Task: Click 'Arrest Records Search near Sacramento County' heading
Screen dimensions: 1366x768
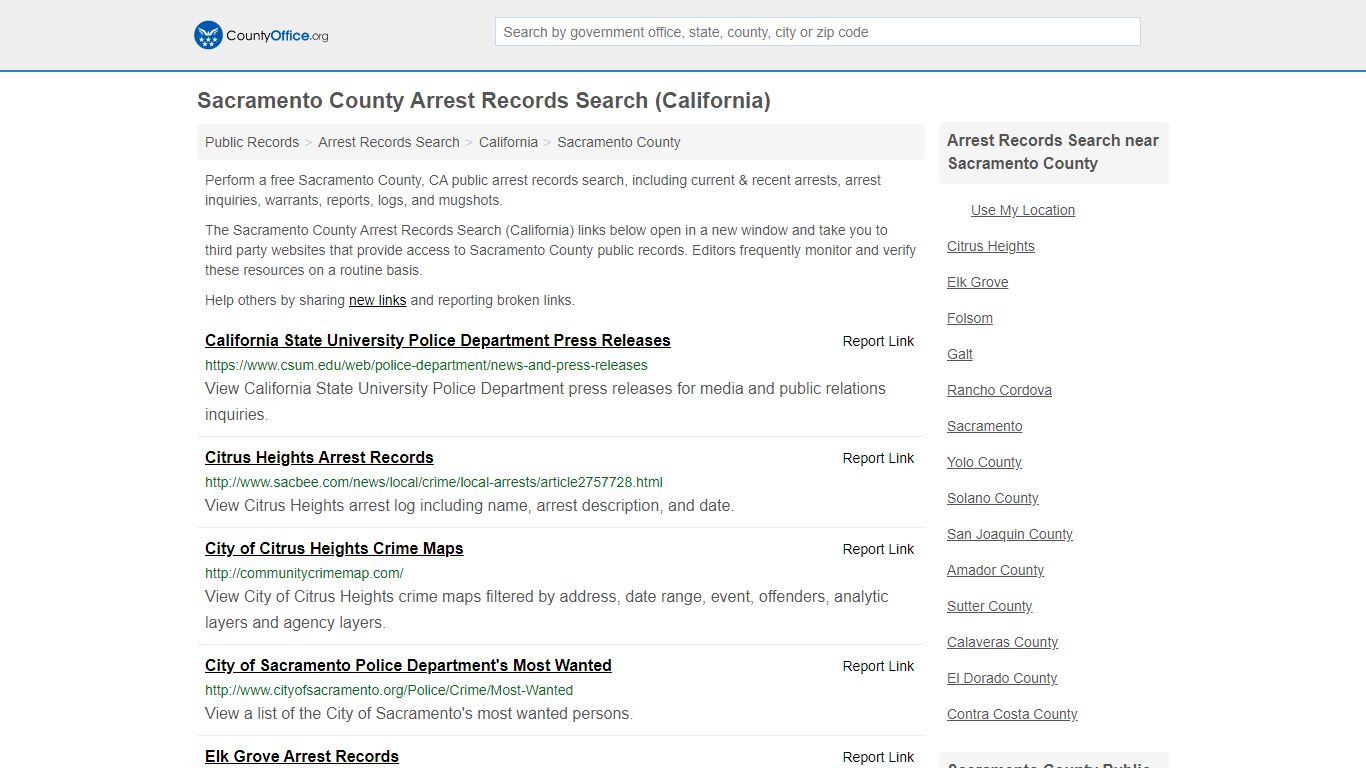Action: click(x=1053, y=152)
